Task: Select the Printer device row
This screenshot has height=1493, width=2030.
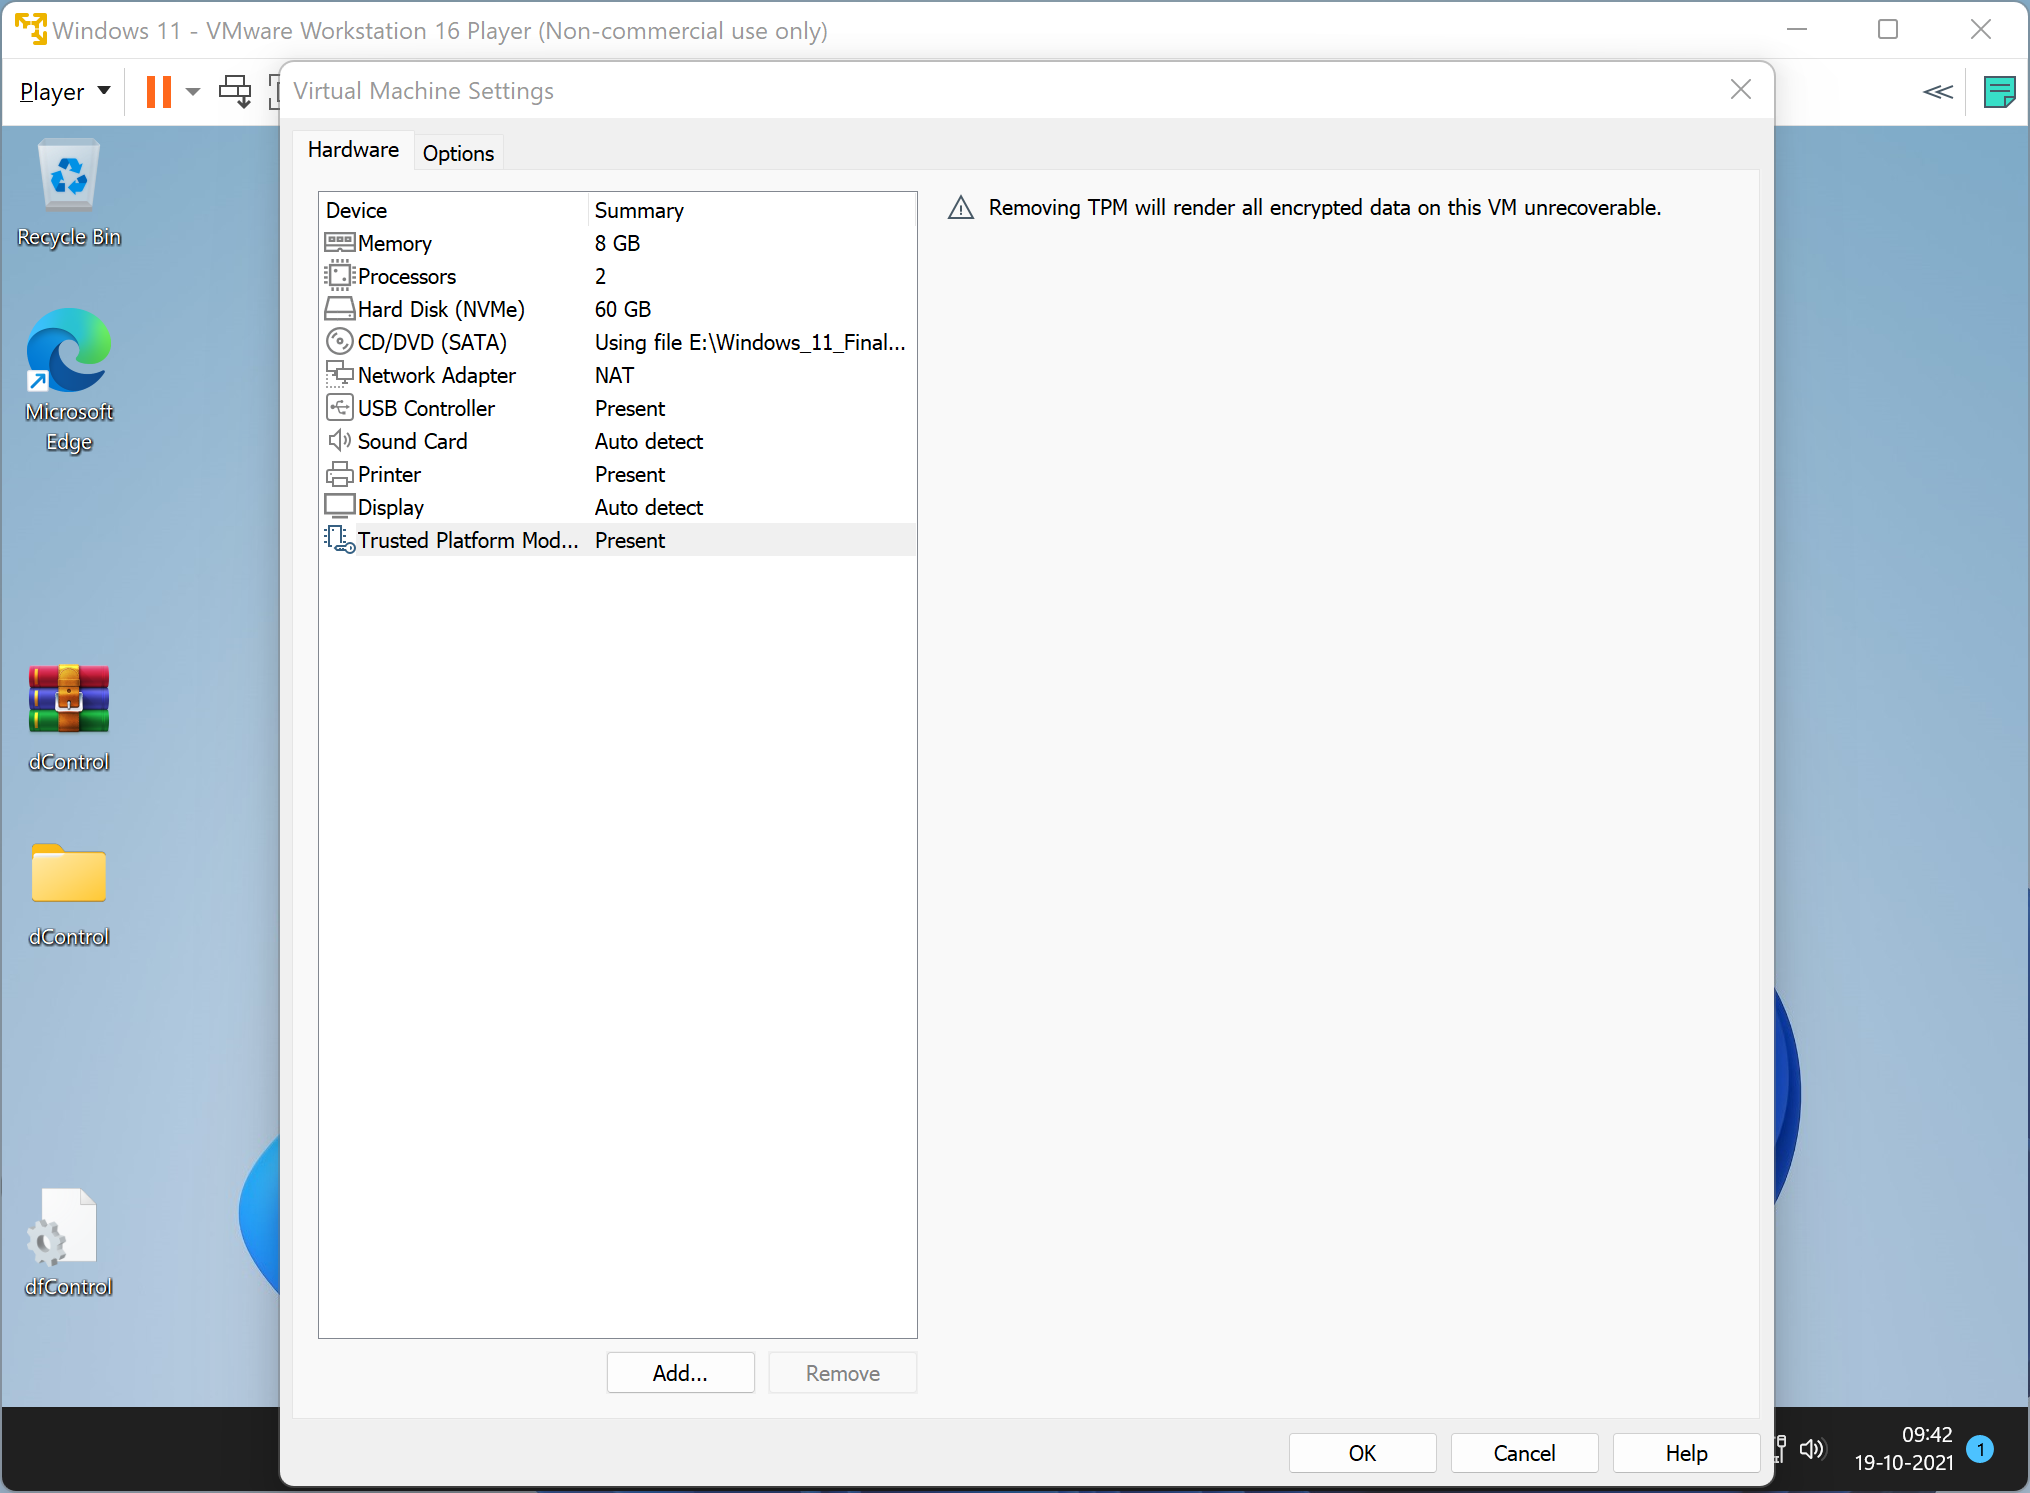Action: tap(615, 475)
